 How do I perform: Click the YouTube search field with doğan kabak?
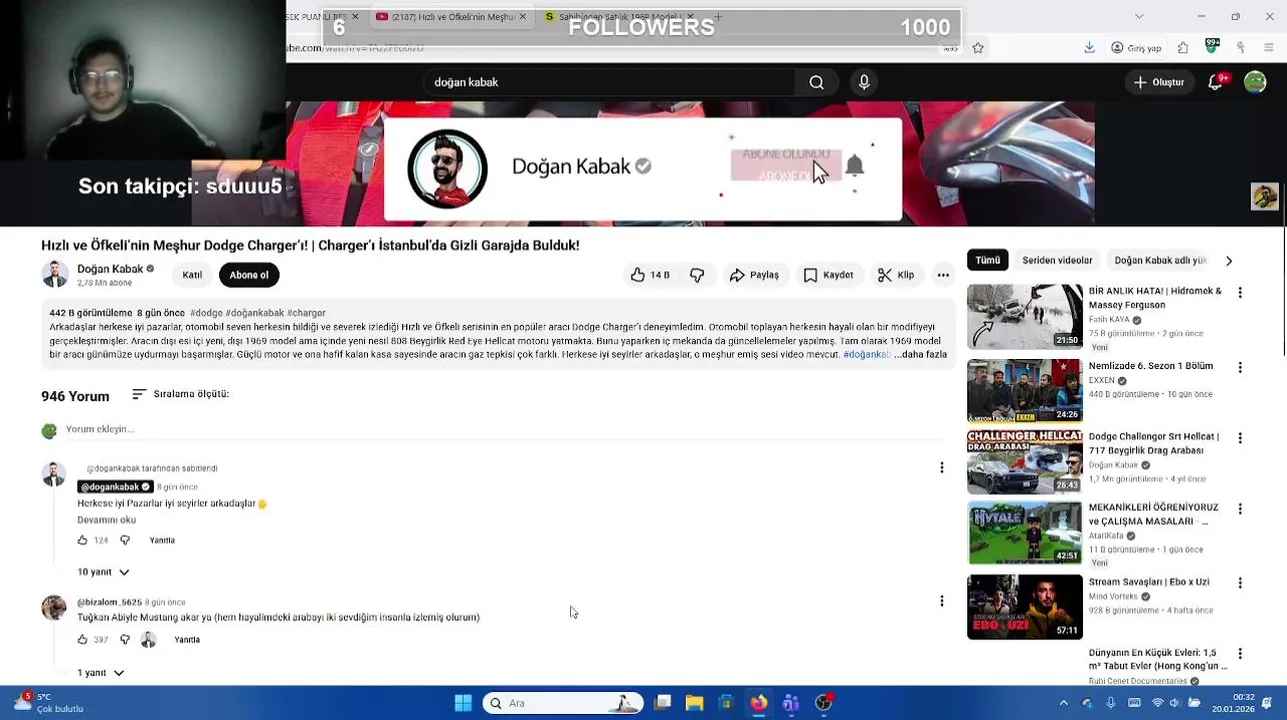point(610,83)
